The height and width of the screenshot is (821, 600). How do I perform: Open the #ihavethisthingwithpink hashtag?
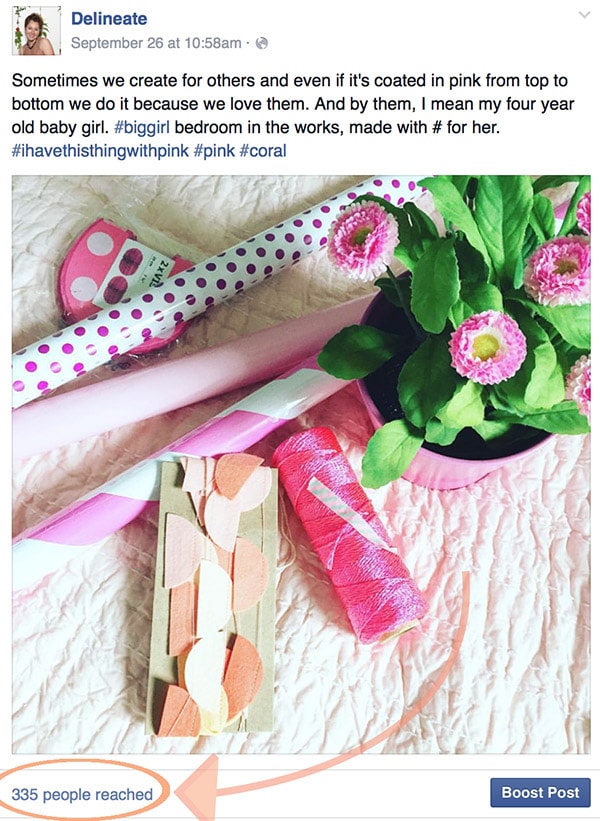(x=100, y=151)
